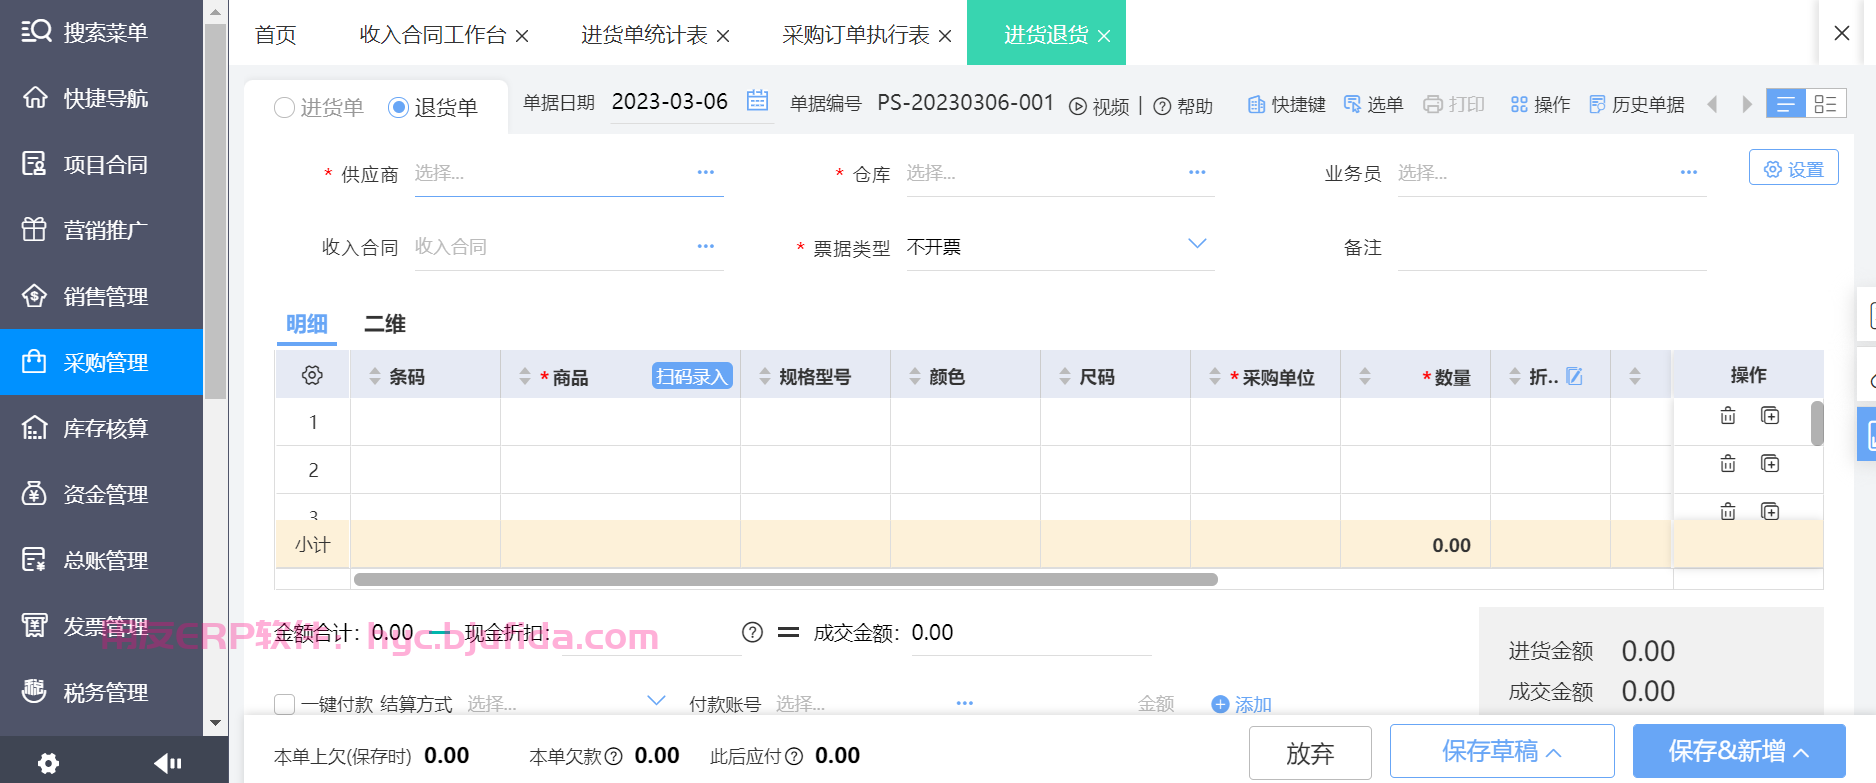Go to previous document with left triangle
This screenshot has height=783, width=1876.
click(x=1712, y=104)
